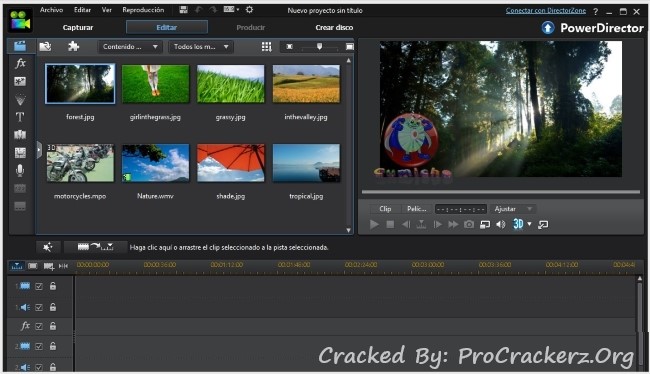Open the Voice-Over microphone room
This screenshot has height=374, width=650.
[20, 170]
